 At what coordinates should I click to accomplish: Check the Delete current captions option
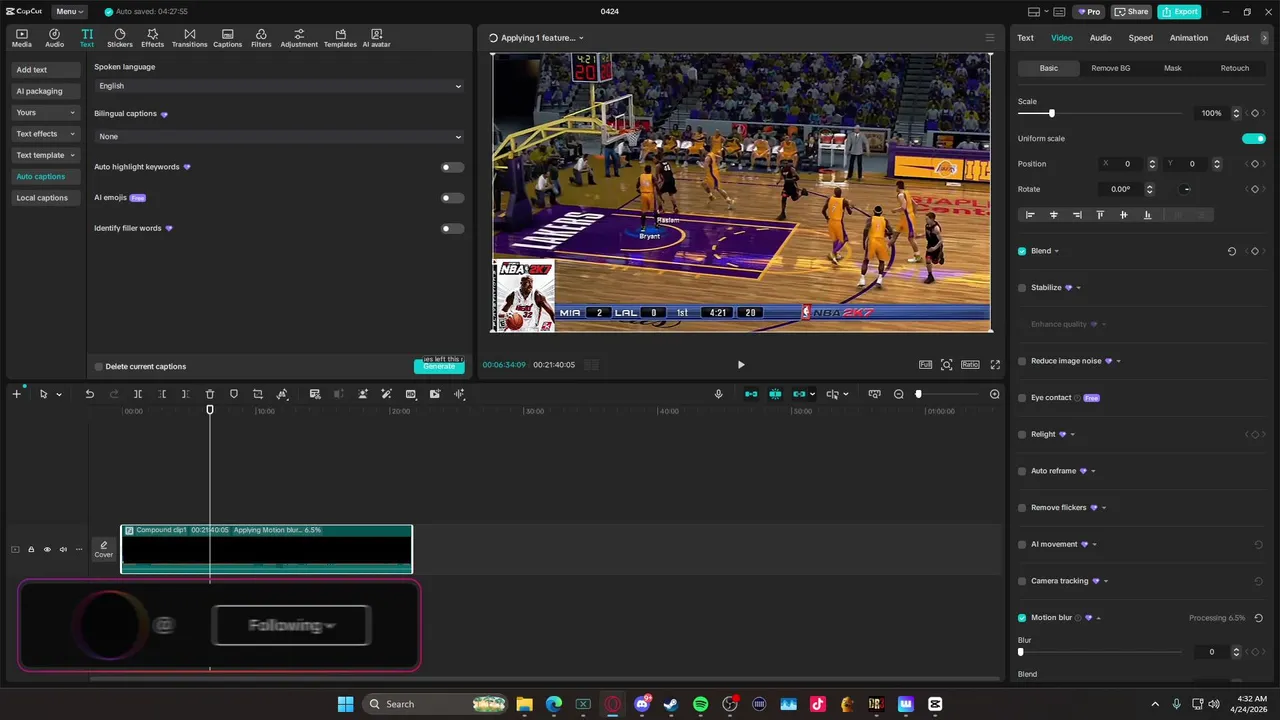tap(99, 367)
